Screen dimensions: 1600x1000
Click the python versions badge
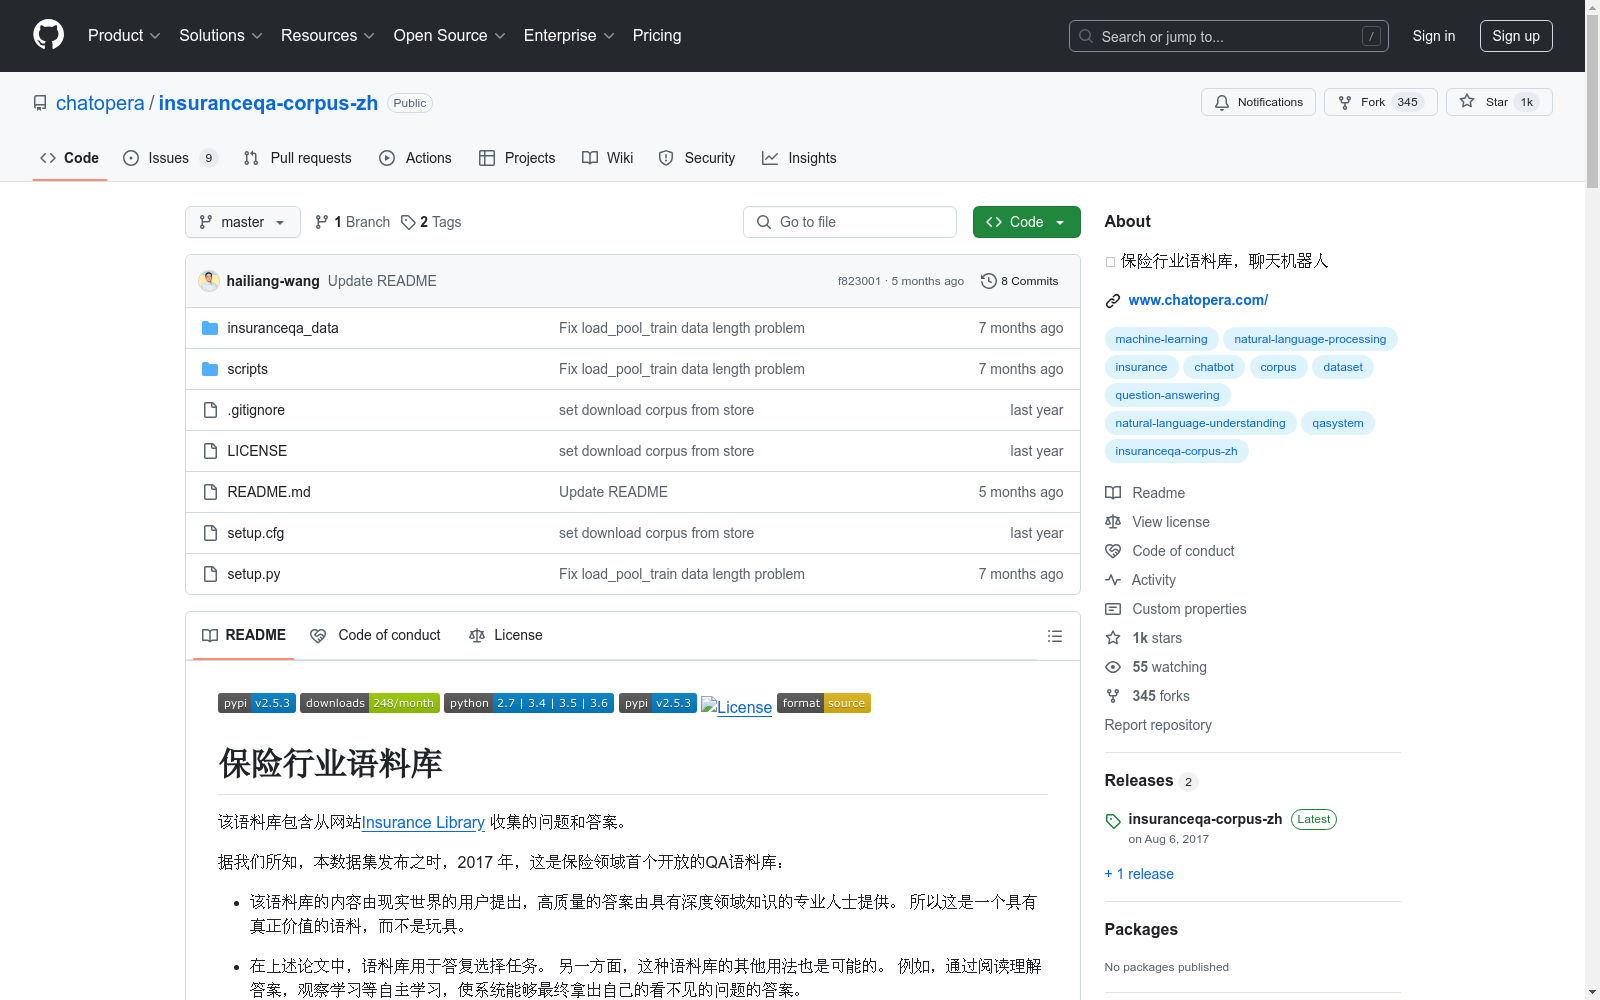529,703
